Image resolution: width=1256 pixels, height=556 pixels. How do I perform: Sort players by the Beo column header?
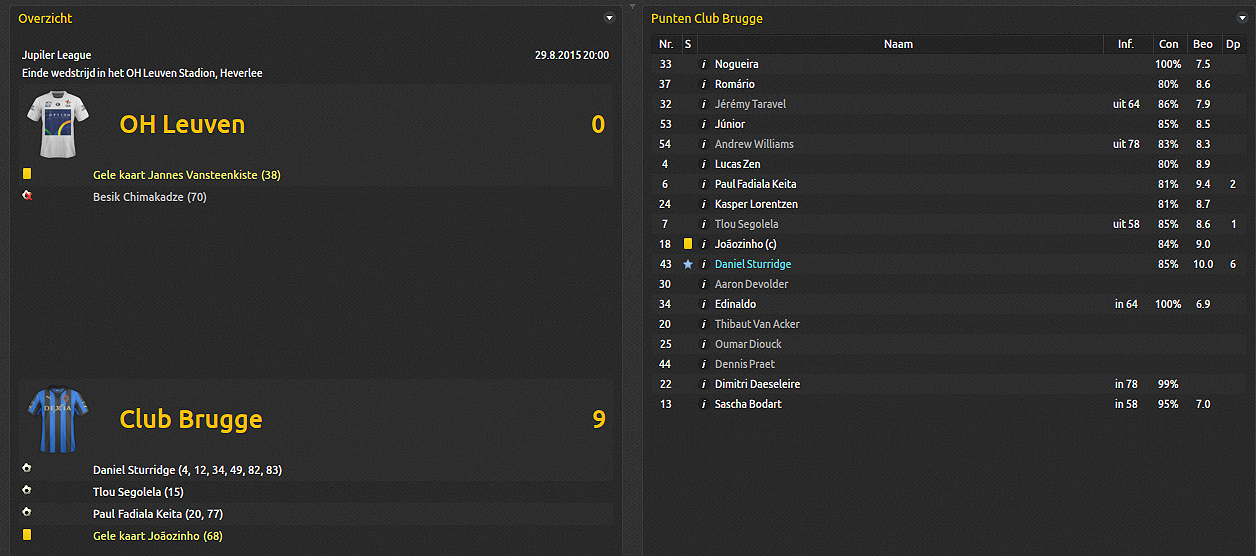[x=1202, y=44]
